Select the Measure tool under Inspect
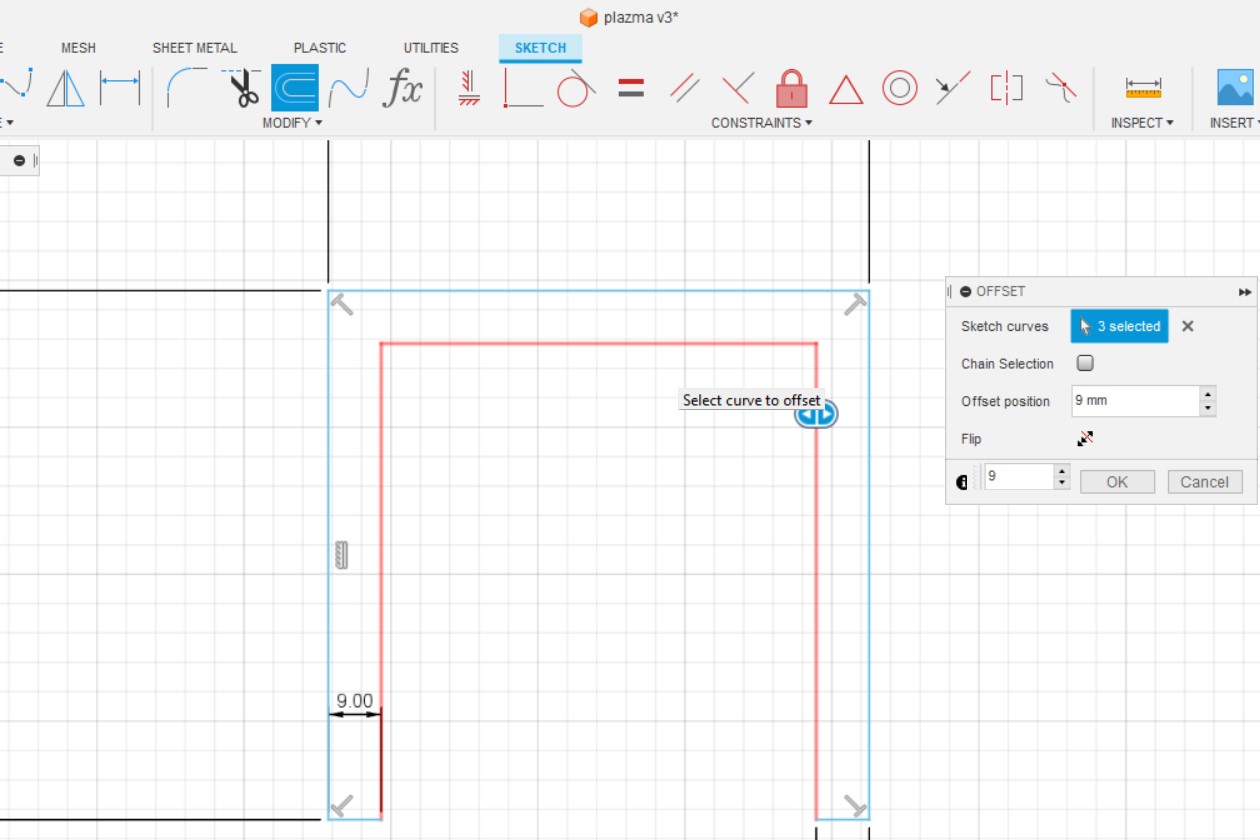1260x840 pixels. (1143, 90)
